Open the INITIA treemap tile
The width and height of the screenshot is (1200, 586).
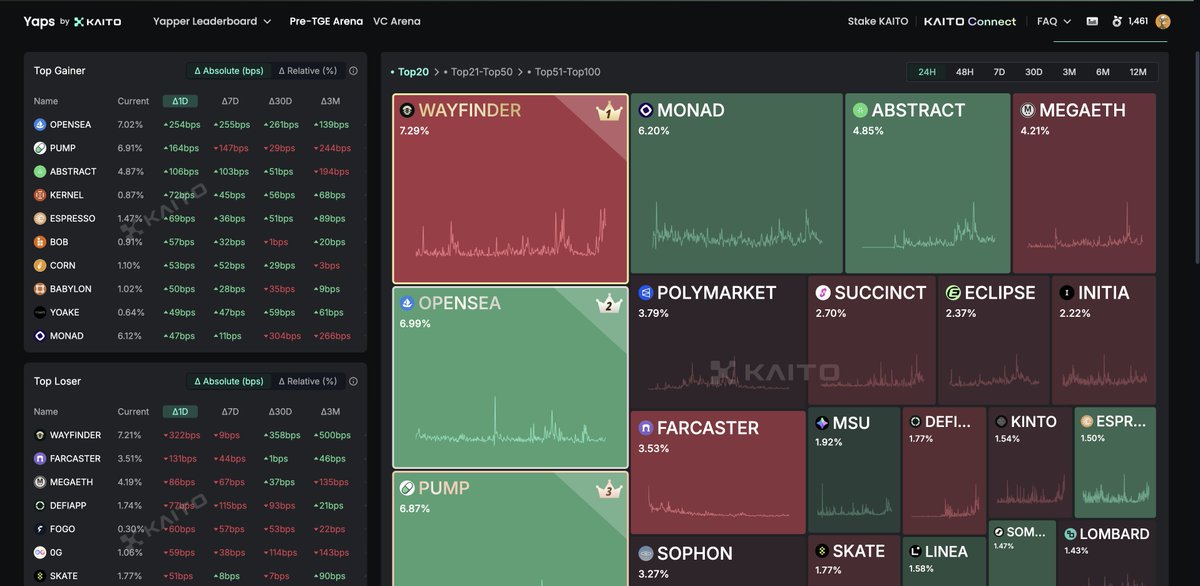pos(1104,341)
